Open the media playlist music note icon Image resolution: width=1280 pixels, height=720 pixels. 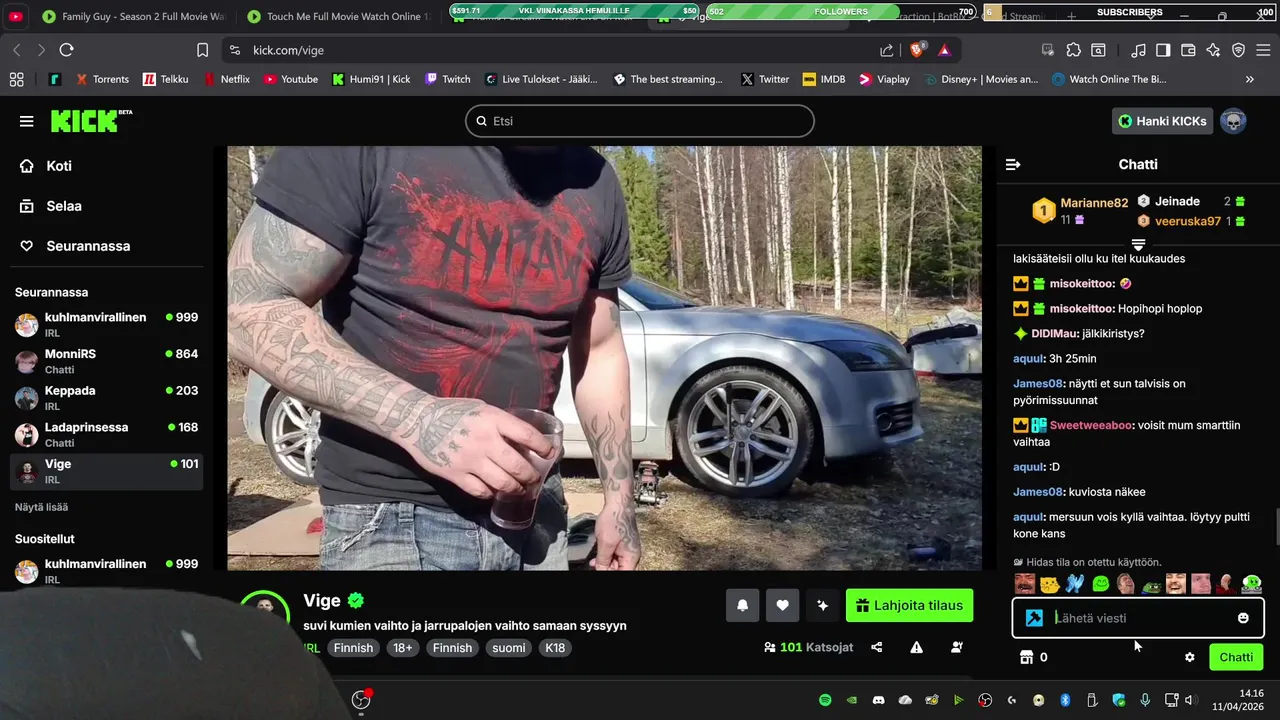click(x=1138, y=50)
